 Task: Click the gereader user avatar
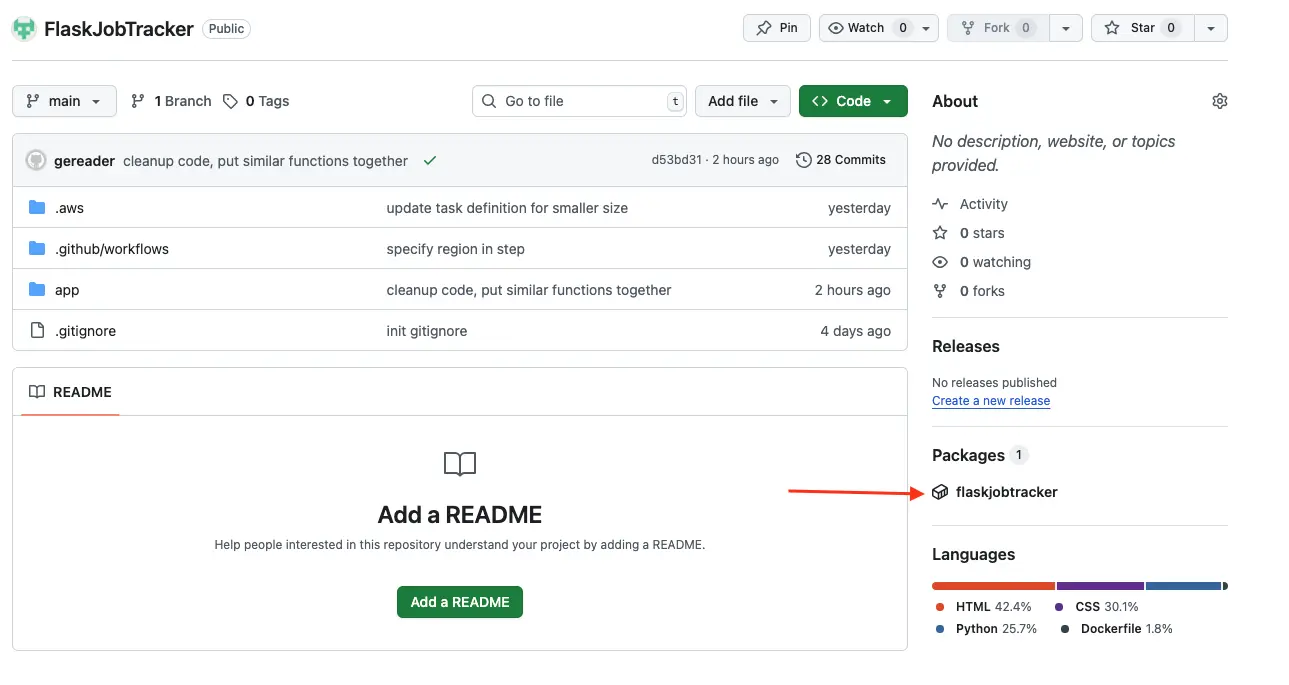pyautogui.click(x=36, y=161)
